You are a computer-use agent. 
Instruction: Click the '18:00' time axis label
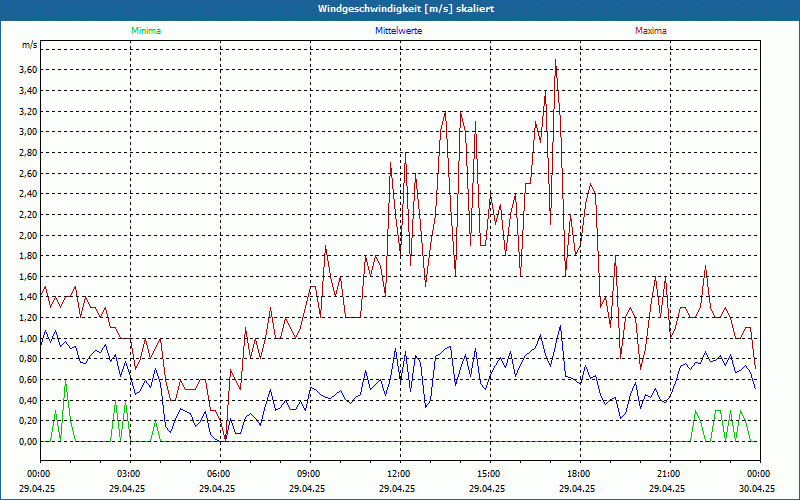click(580, 474)
